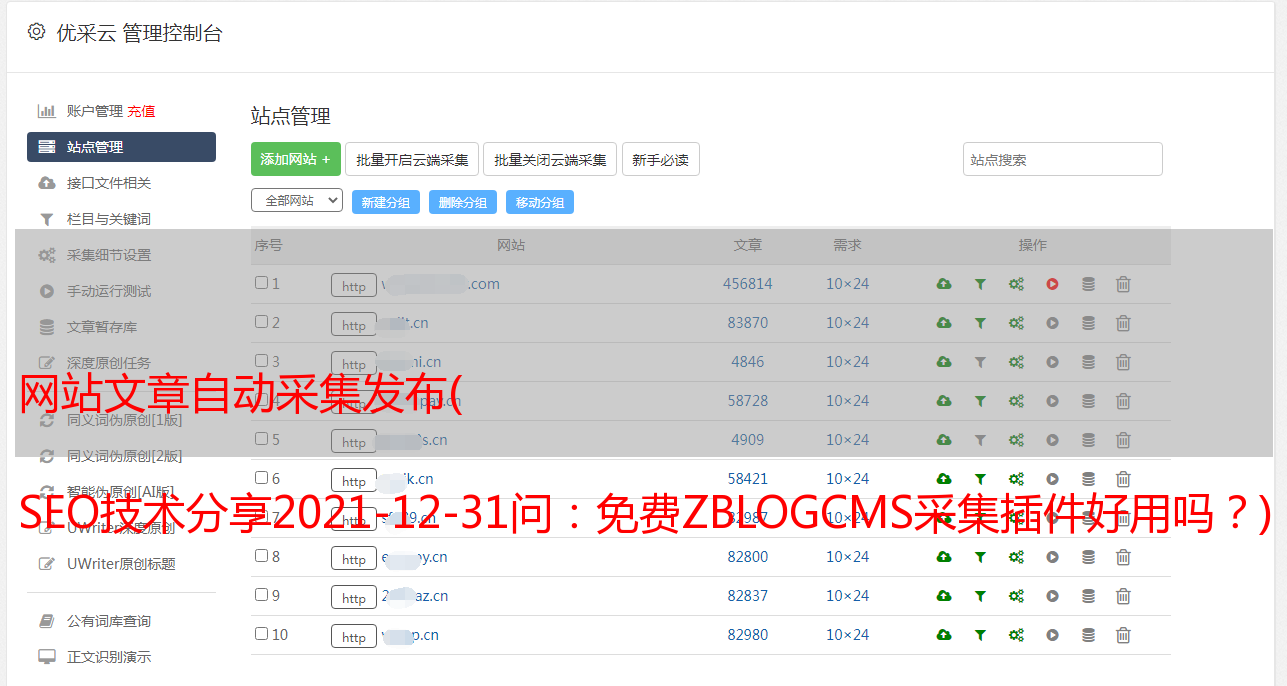This screenshot has width=1287, height=686.
Task: Click the 移动分组 button
Action: tap(540, 202)
